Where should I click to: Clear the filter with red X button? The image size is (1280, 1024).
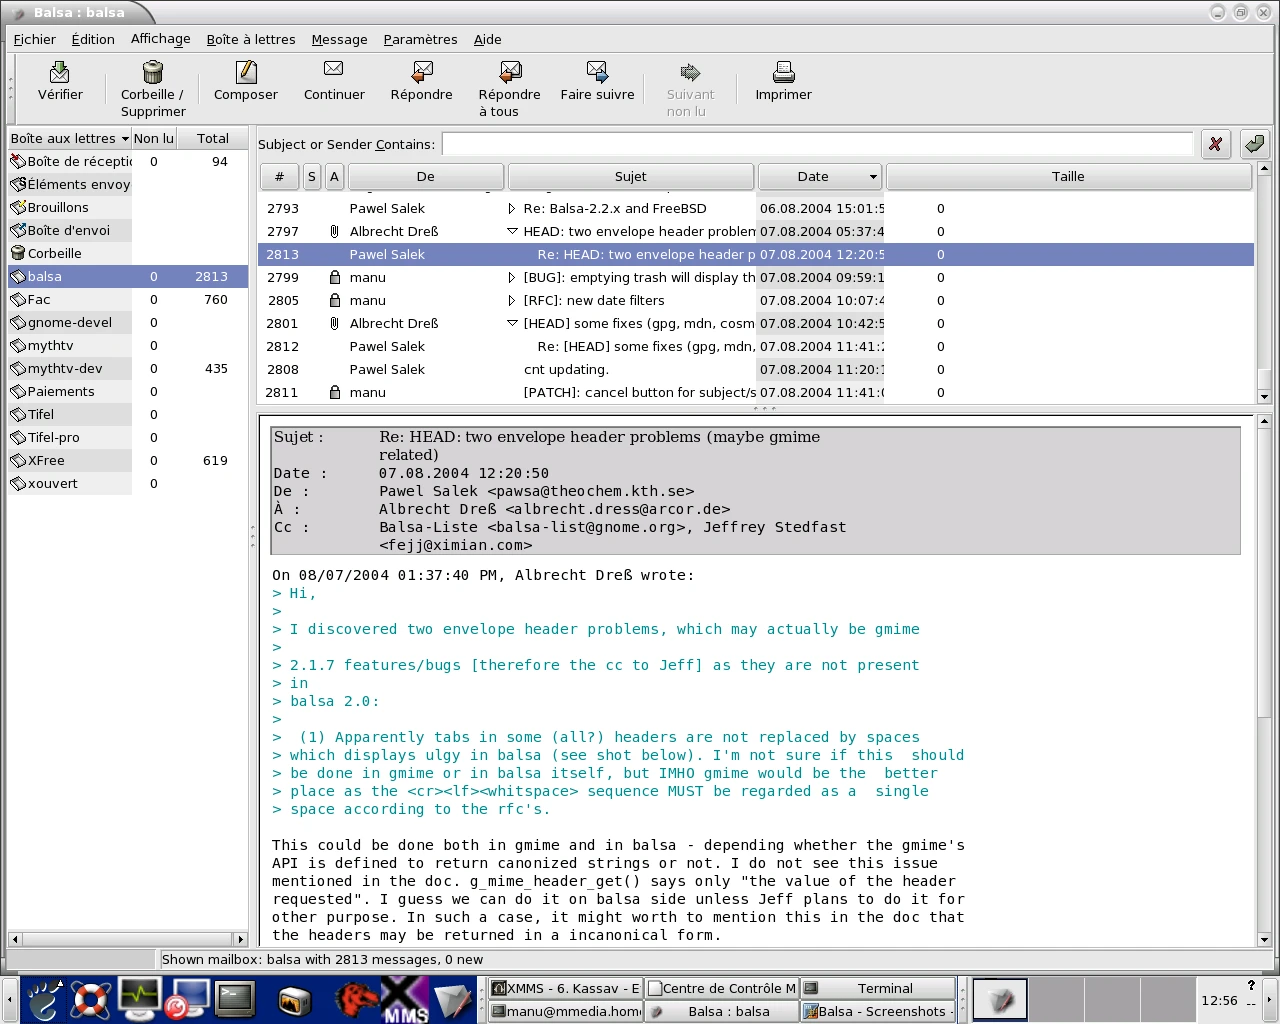1215,144
